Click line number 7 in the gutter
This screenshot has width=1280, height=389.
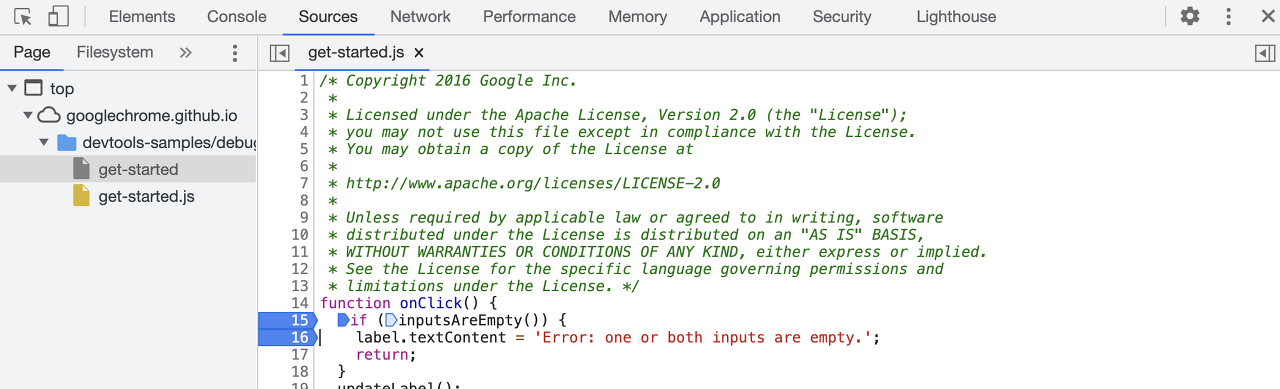tap(304, 184)
